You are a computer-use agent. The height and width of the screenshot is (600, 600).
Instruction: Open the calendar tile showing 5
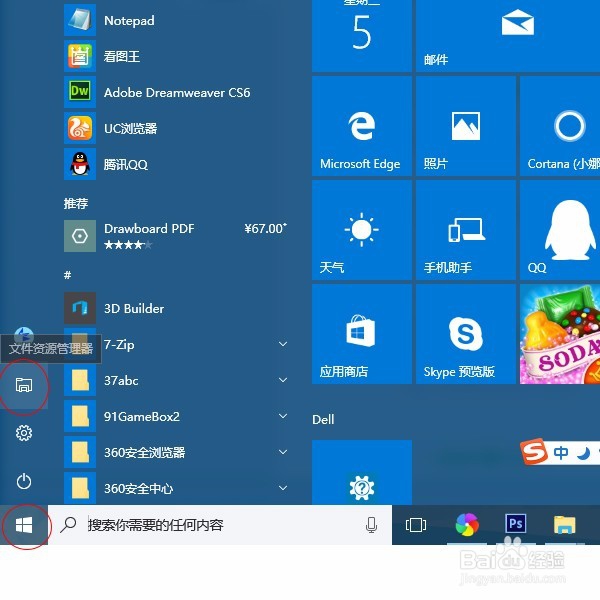(362, 36)
